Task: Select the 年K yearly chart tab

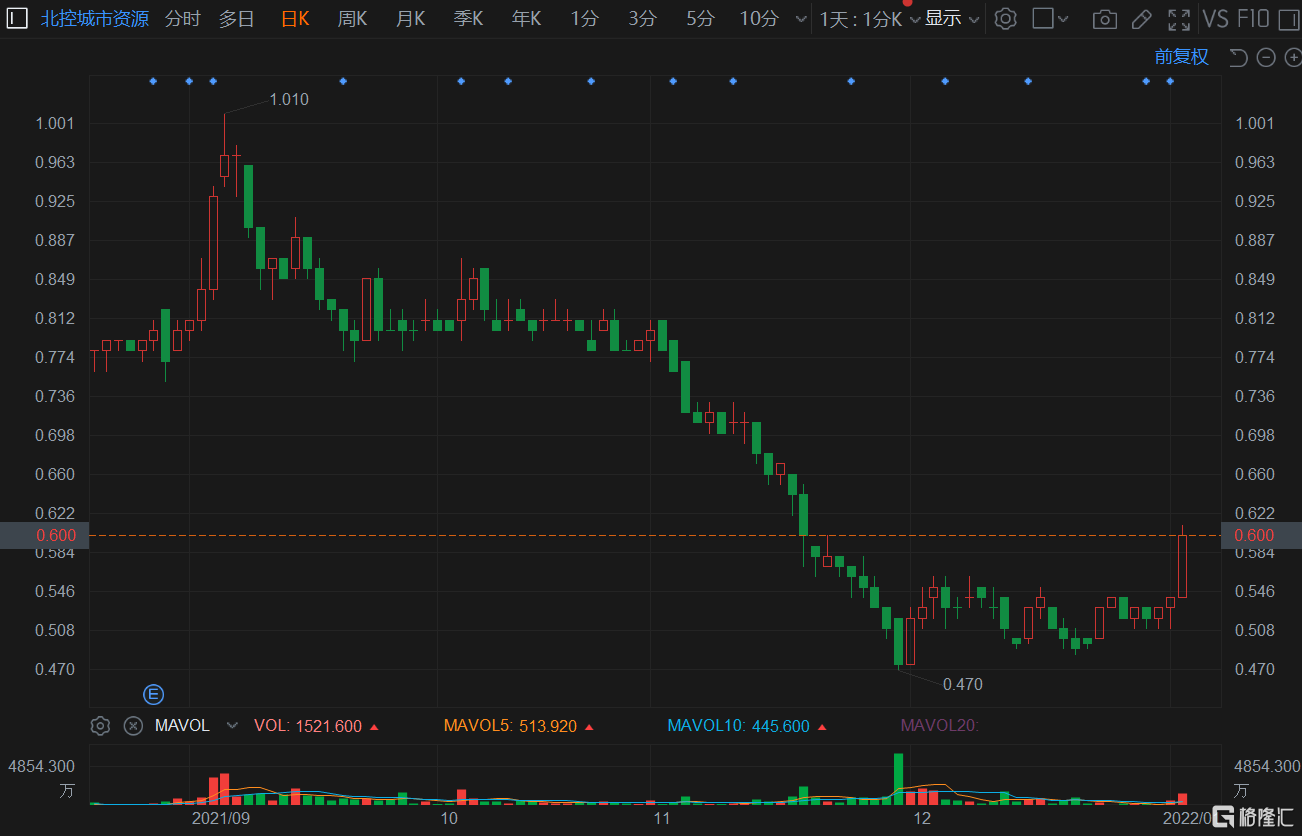Action: point(526,19)
